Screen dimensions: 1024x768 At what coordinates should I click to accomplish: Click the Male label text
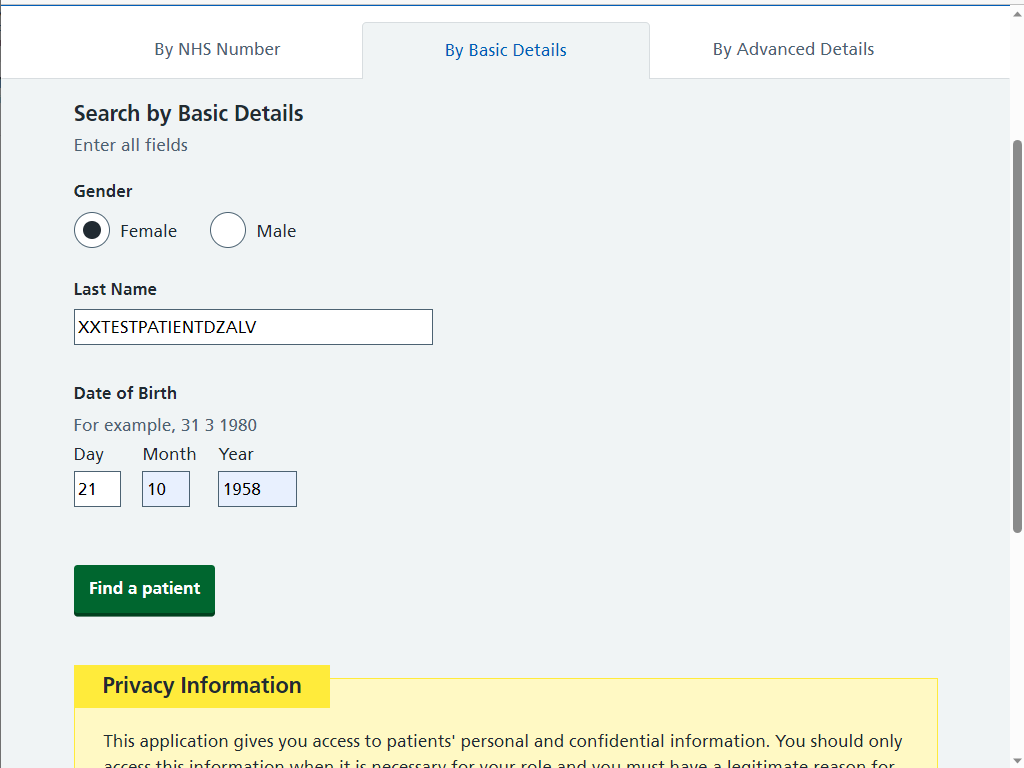click(x=276, y=231)
